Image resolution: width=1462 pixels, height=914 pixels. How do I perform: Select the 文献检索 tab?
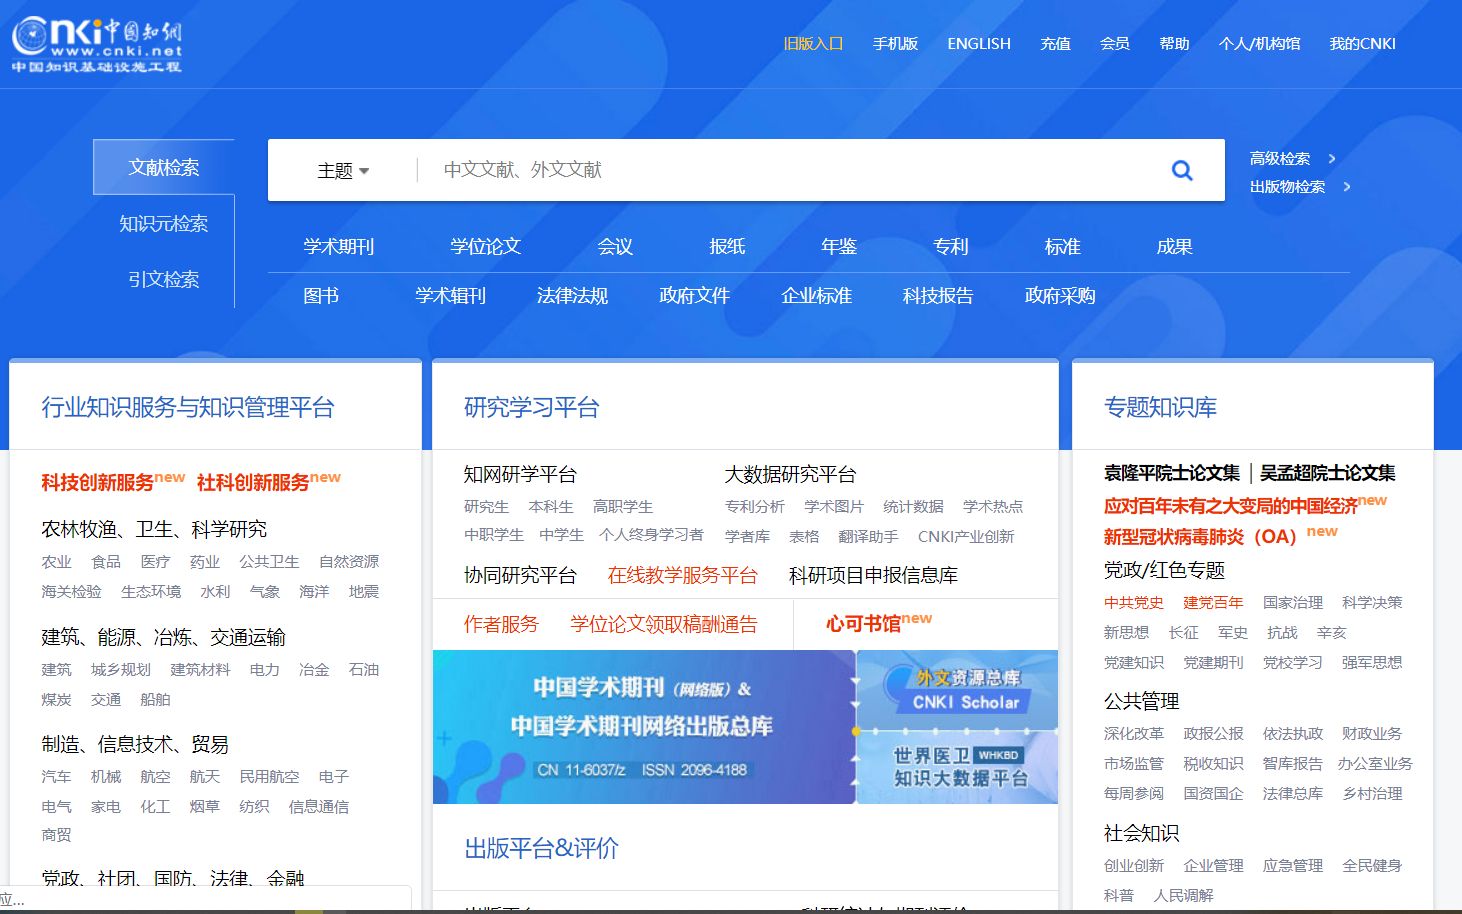point(164,167)
